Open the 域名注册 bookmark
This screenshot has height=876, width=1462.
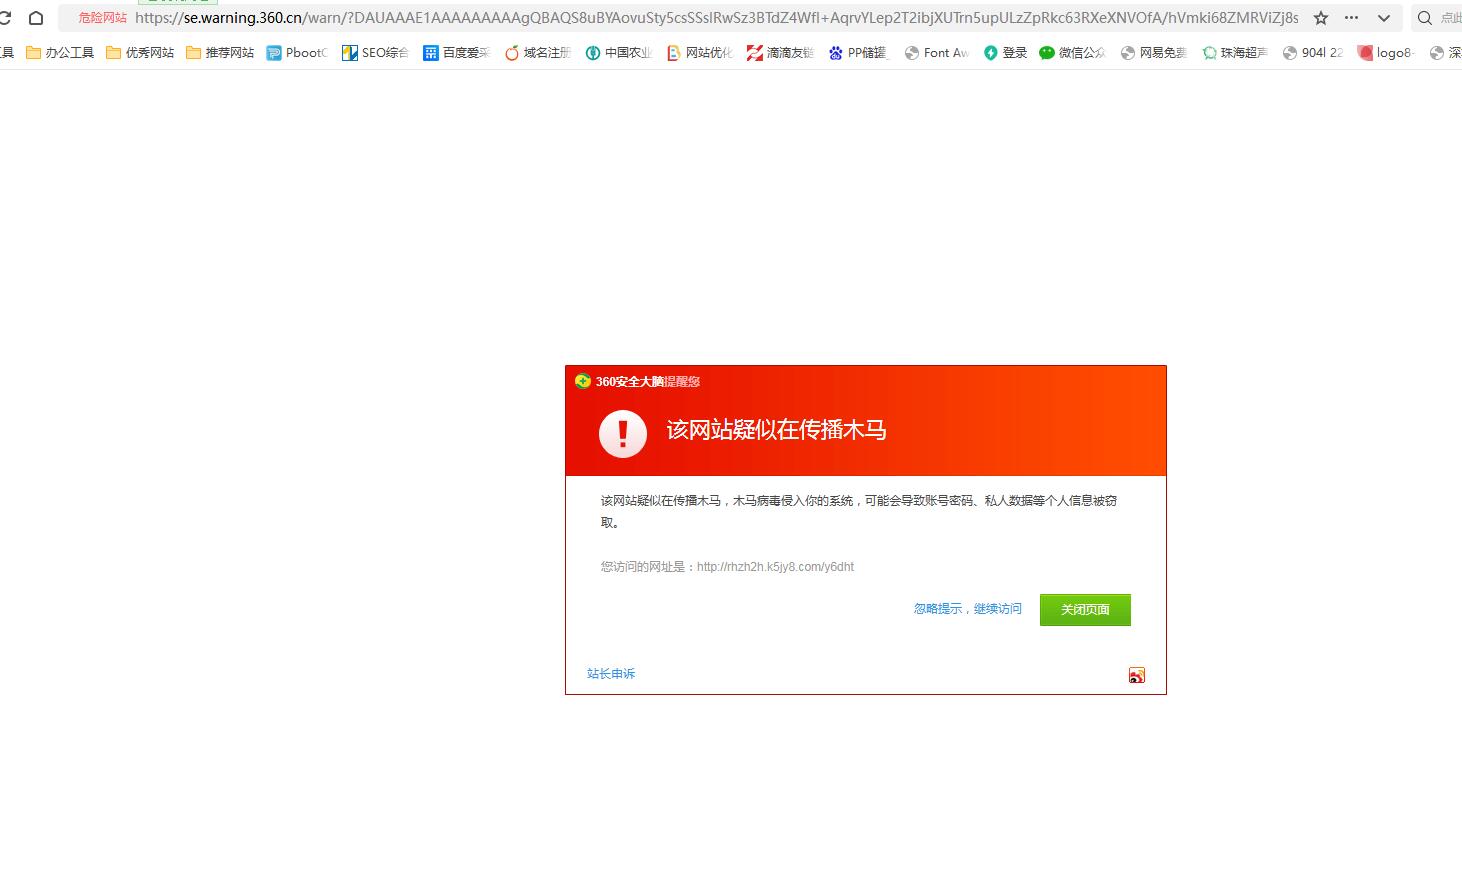click(537, 53)
